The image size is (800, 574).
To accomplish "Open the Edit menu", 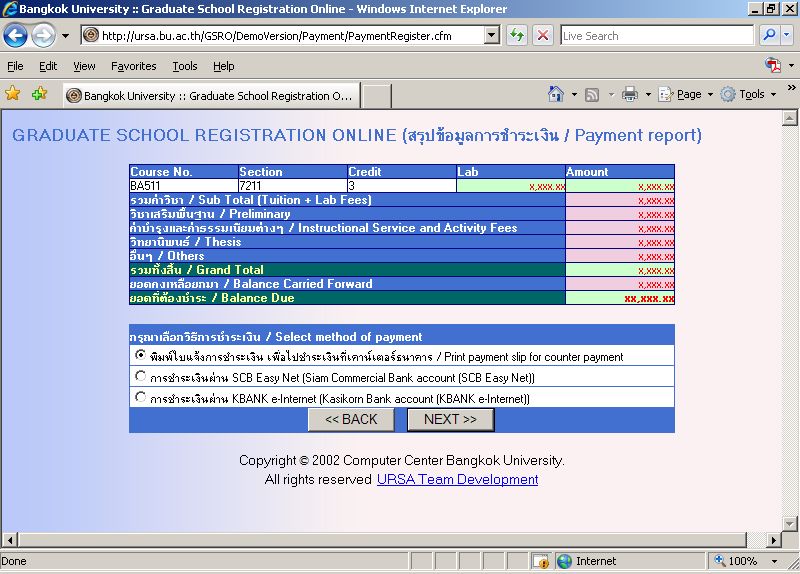I will tap(48, 66).
